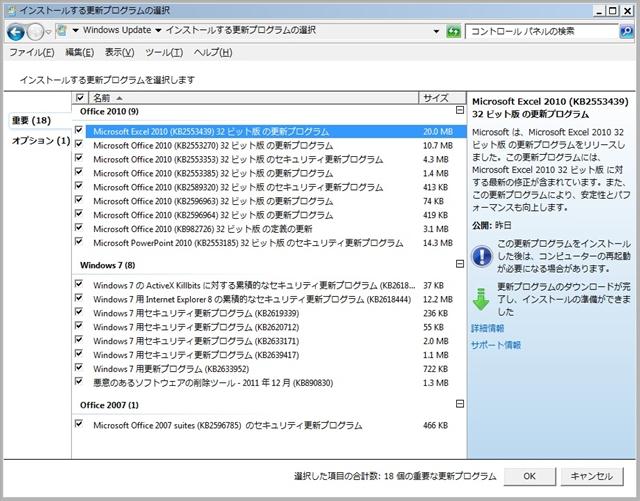Uncheck Windows 7 KB2620712 checkbox

(79, 325)
